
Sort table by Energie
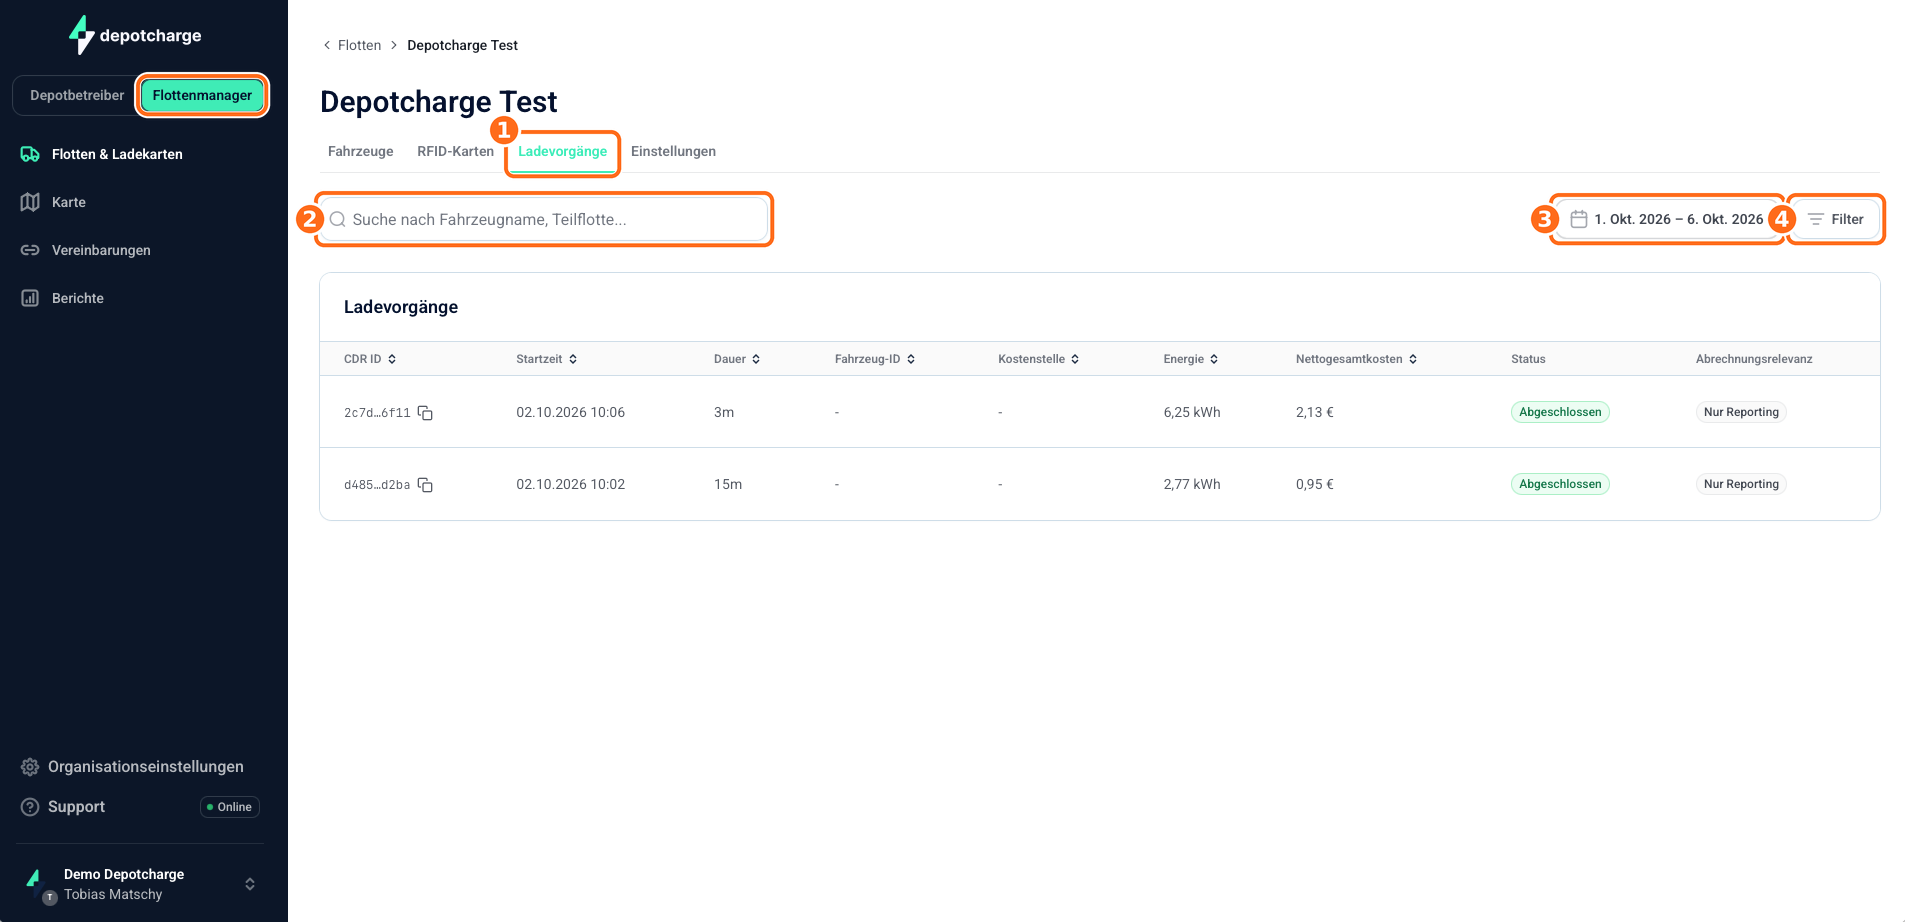(x=1191, y=359)
